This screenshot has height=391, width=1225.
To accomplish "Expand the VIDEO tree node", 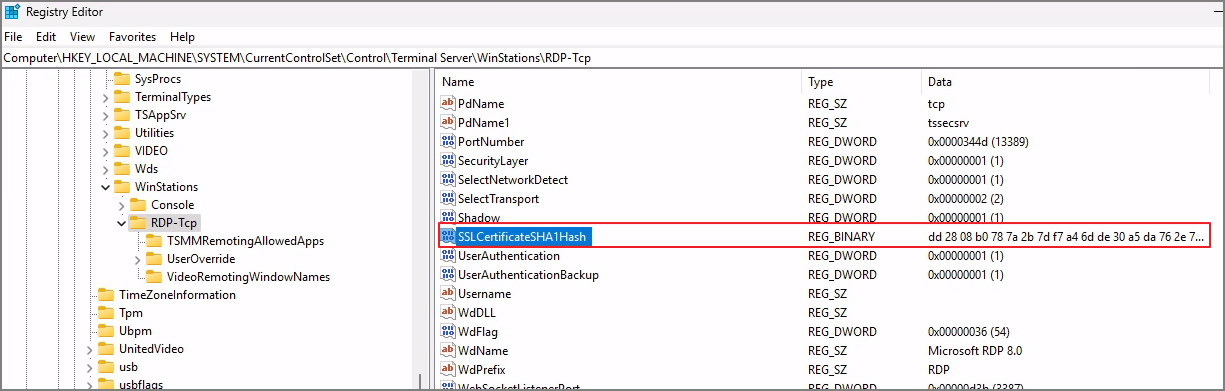I will tap(106, 151).
